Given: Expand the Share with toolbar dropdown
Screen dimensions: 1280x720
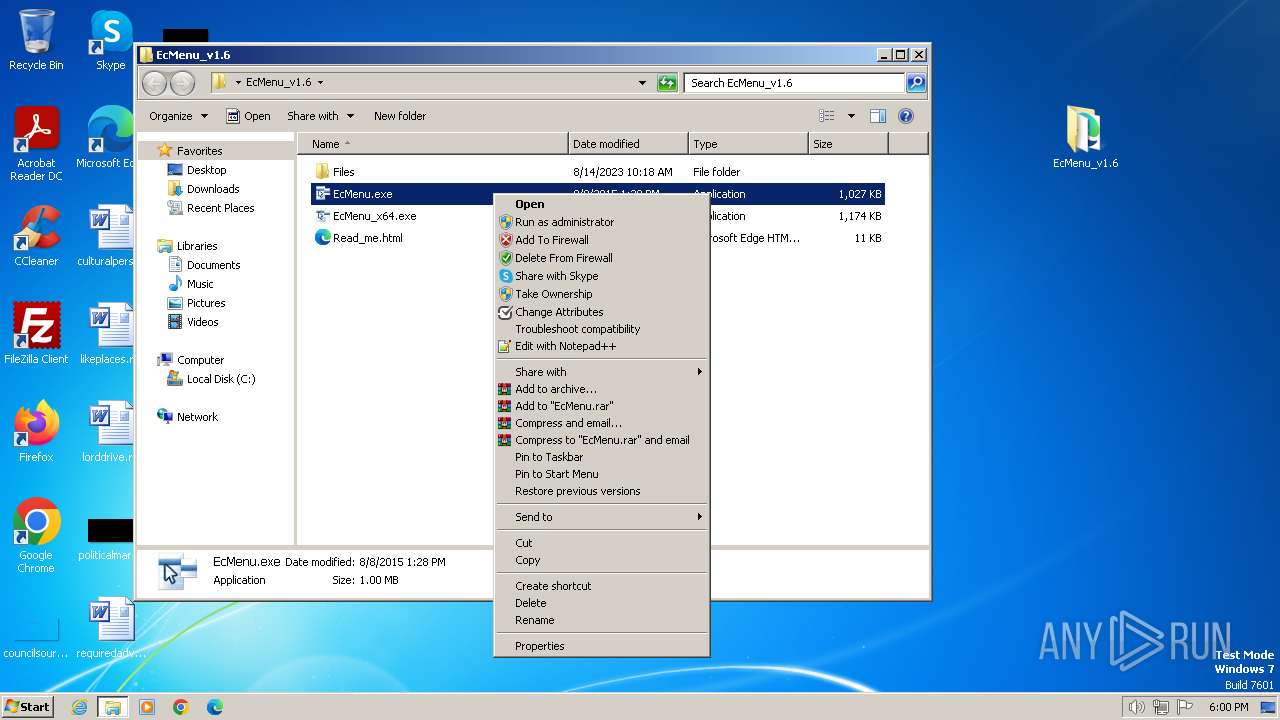Looking at the screenshot, I should click(320, 116).
